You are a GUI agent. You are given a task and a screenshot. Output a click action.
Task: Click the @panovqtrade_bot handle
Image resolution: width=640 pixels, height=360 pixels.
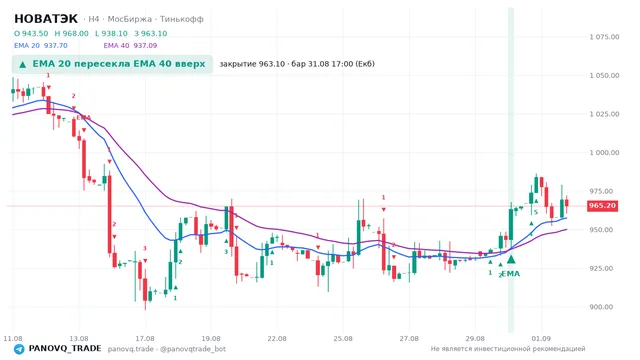coord(193,349)
